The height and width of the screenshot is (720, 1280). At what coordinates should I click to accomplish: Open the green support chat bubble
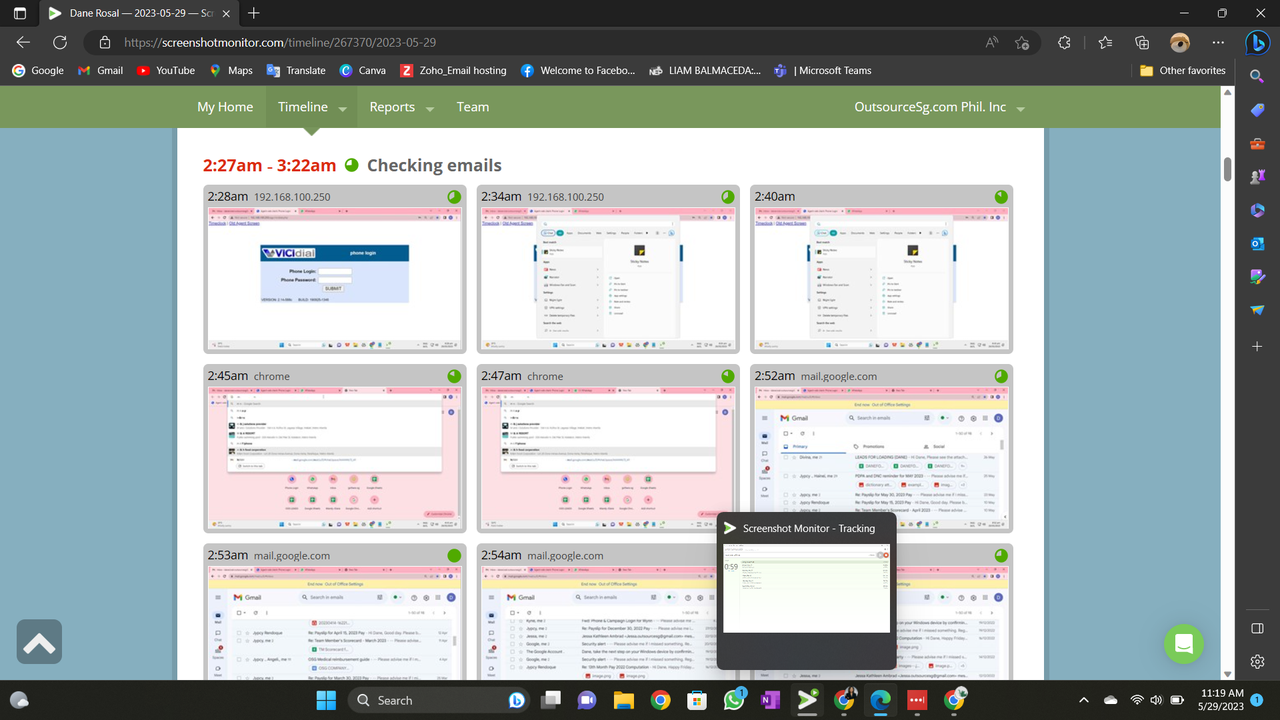click(1184, 644)
